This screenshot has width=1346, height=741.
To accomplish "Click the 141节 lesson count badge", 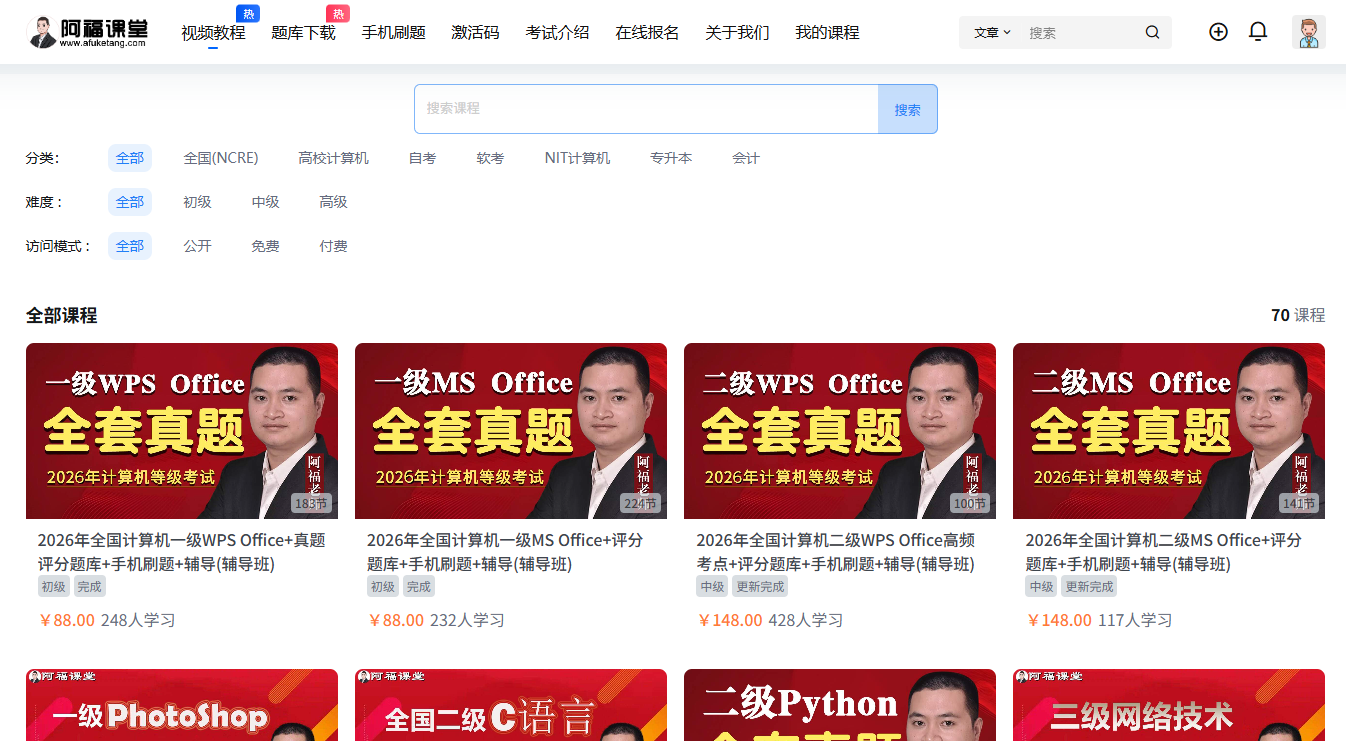I will (x=1298, y=503).
